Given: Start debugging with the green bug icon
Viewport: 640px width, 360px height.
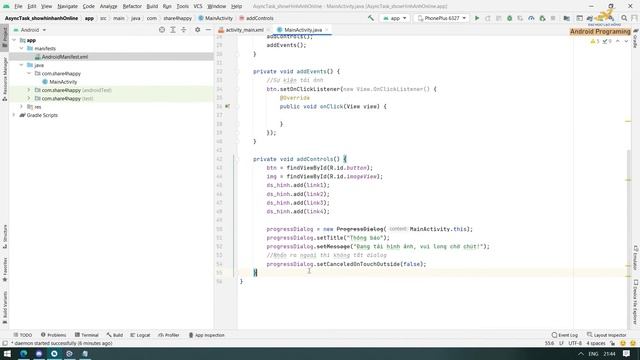Looking at the screenshot, I should click(509, 18).
